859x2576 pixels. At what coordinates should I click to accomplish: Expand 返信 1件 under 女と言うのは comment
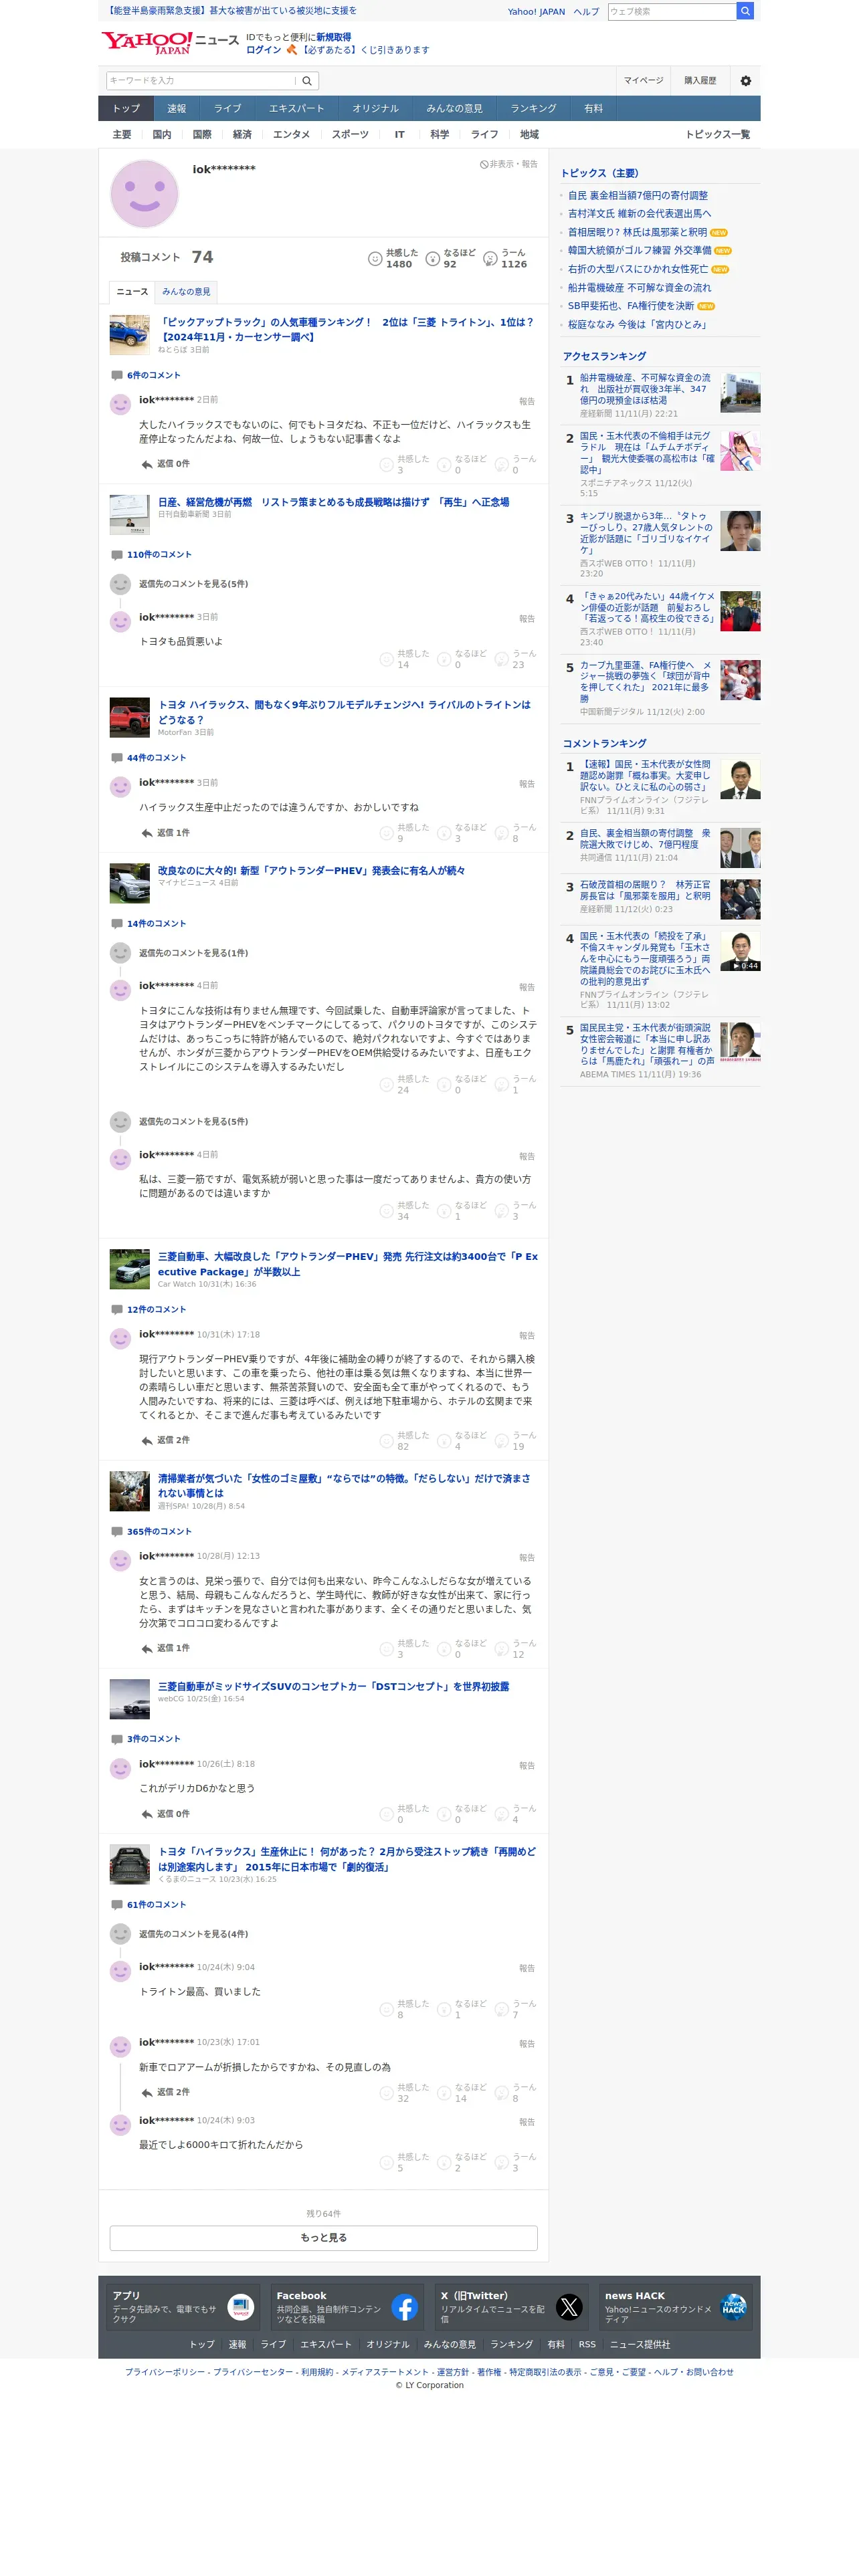[165, 1648]
